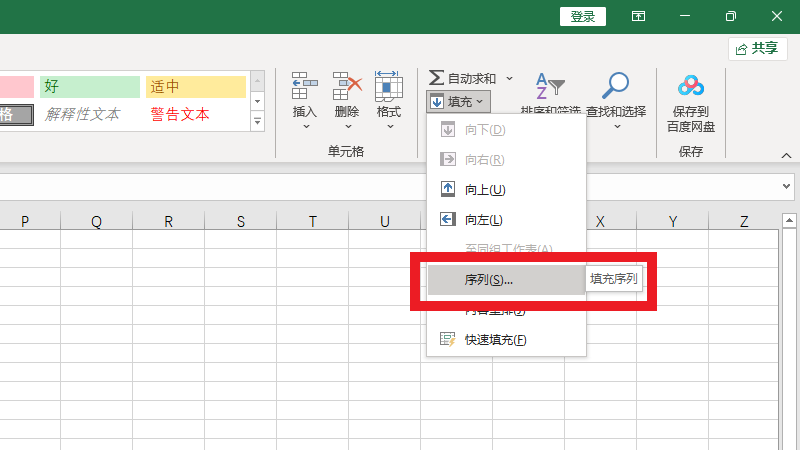Click Save to Baidu Netdisk (保存到百度网盘) icon
The image size is (800, 450).
[x=691, y=88]
